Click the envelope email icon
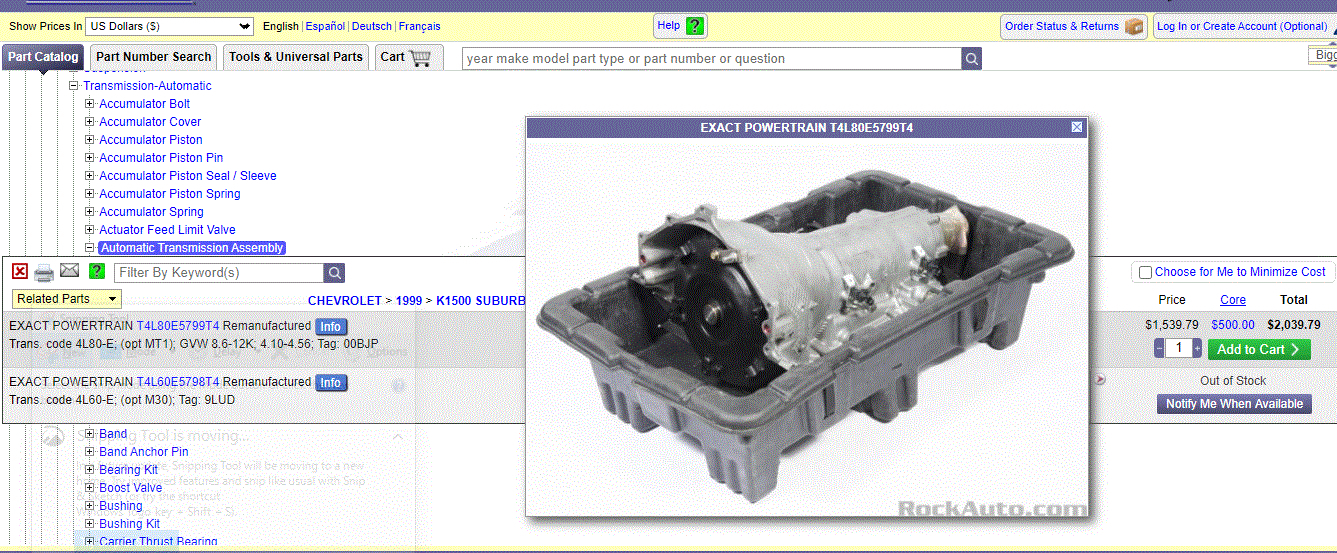Viewport: 1337px width, 553px height. 69,271
